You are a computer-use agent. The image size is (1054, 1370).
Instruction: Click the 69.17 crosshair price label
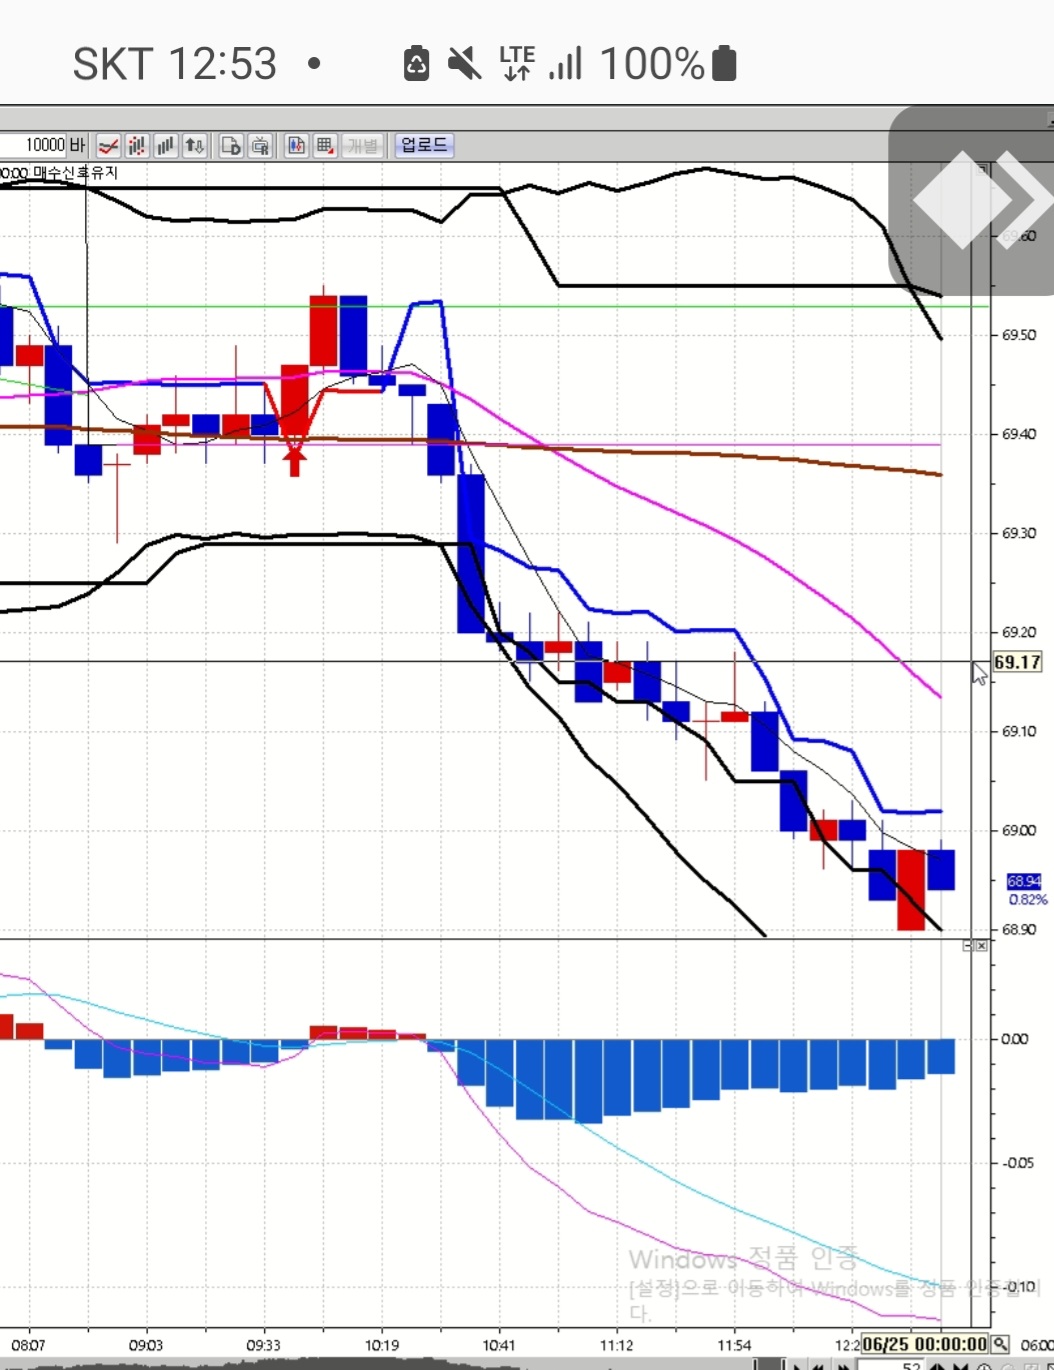[1017, 662]
